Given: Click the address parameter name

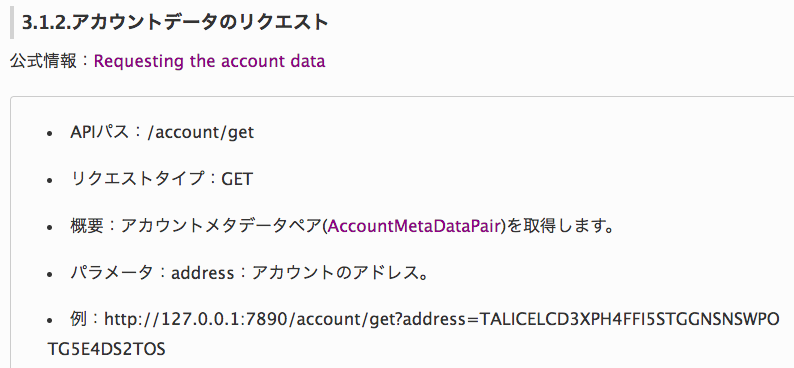Looking at the screenshot, I should click(203, 273).
